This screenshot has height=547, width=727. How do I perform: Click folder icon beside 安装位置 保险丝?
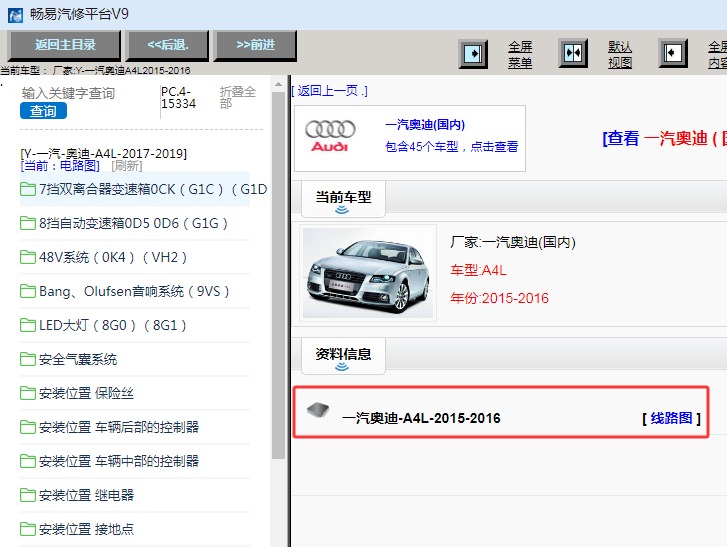pyautogui.click(x=28, y=393)
